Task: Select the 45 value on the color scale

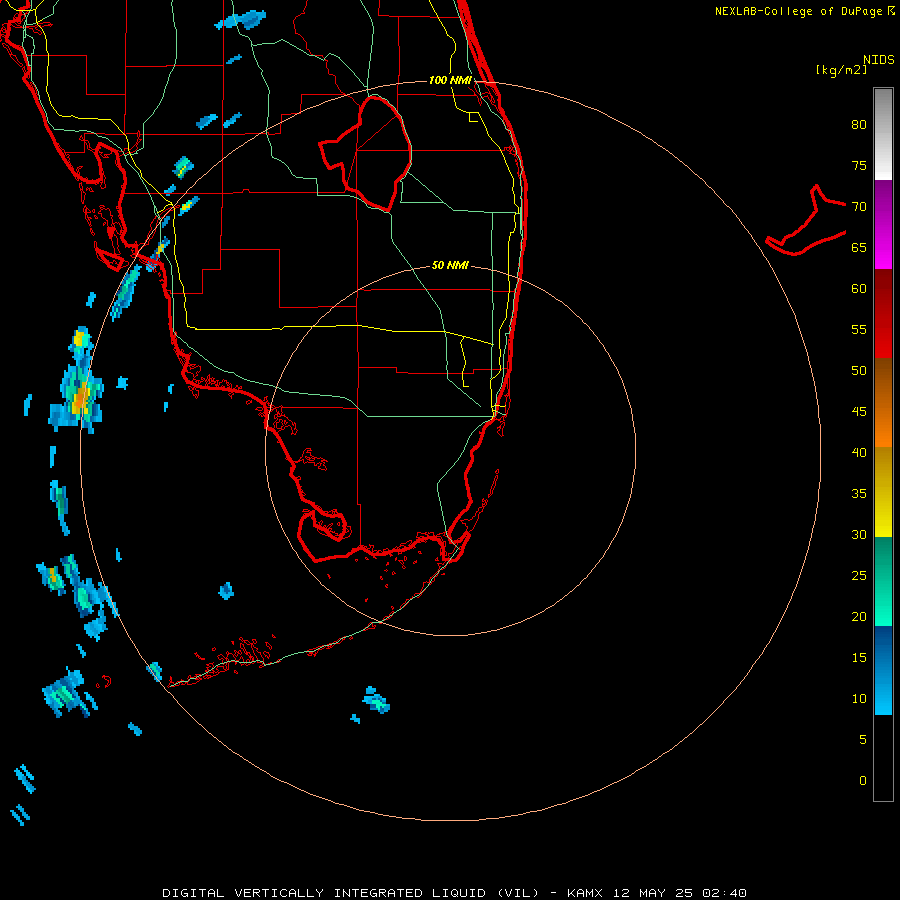Action: pos(859,412)
